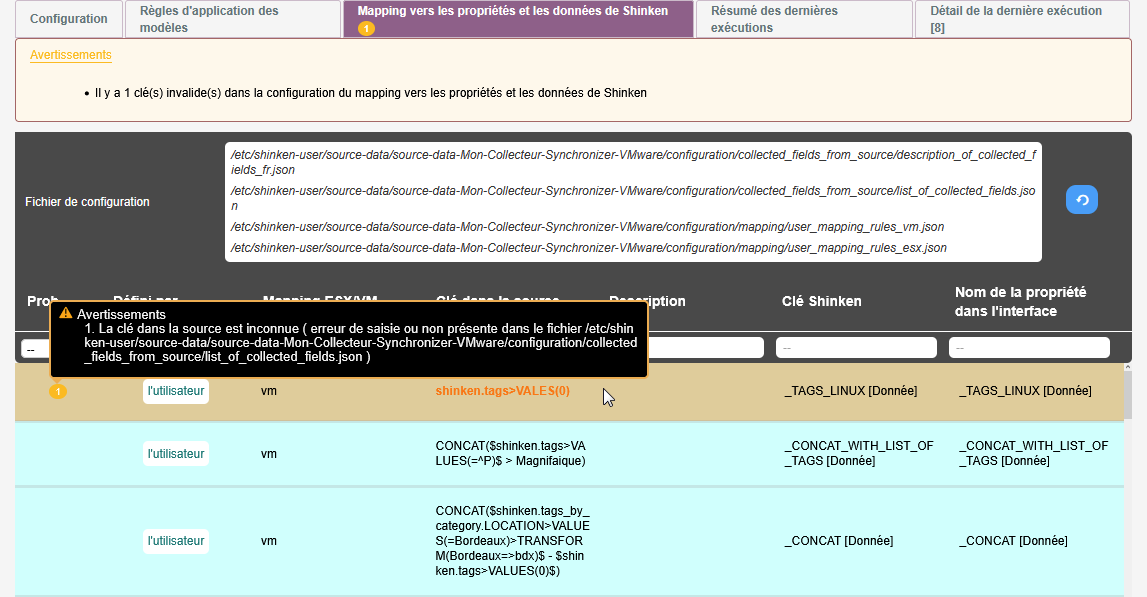The height and width of the screenshot is (597, 1147).
Task: Click the warning triangle icon in the tooltip
Action: point(66,314)
